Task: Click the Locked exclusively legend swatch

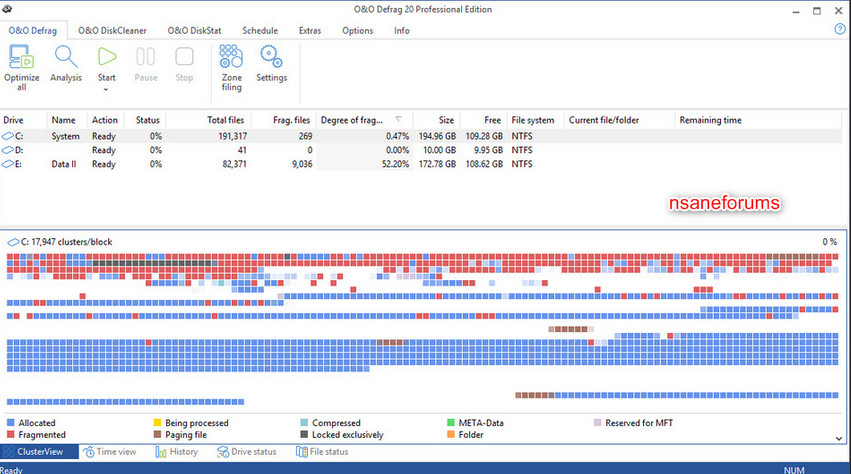Action: point(304,434)
